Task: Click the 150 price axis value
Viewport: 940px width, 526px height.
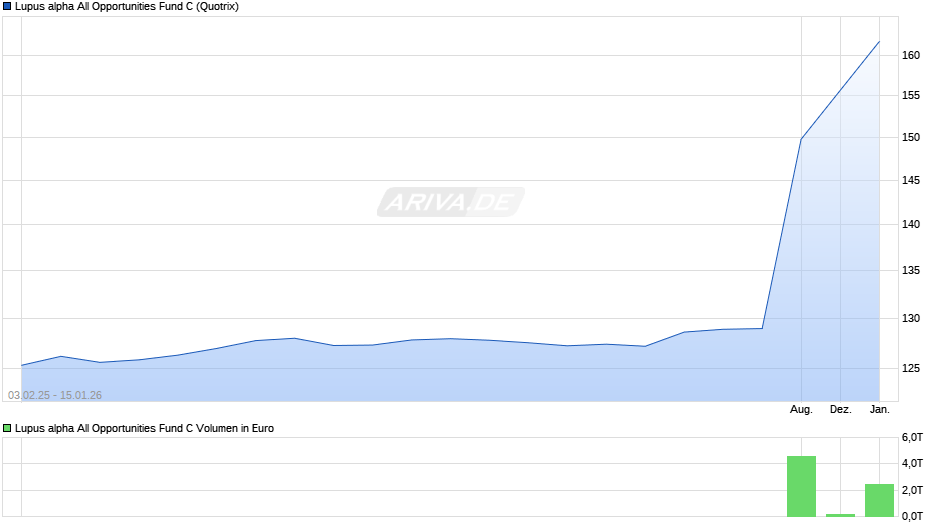Action: tap(911, 137)
